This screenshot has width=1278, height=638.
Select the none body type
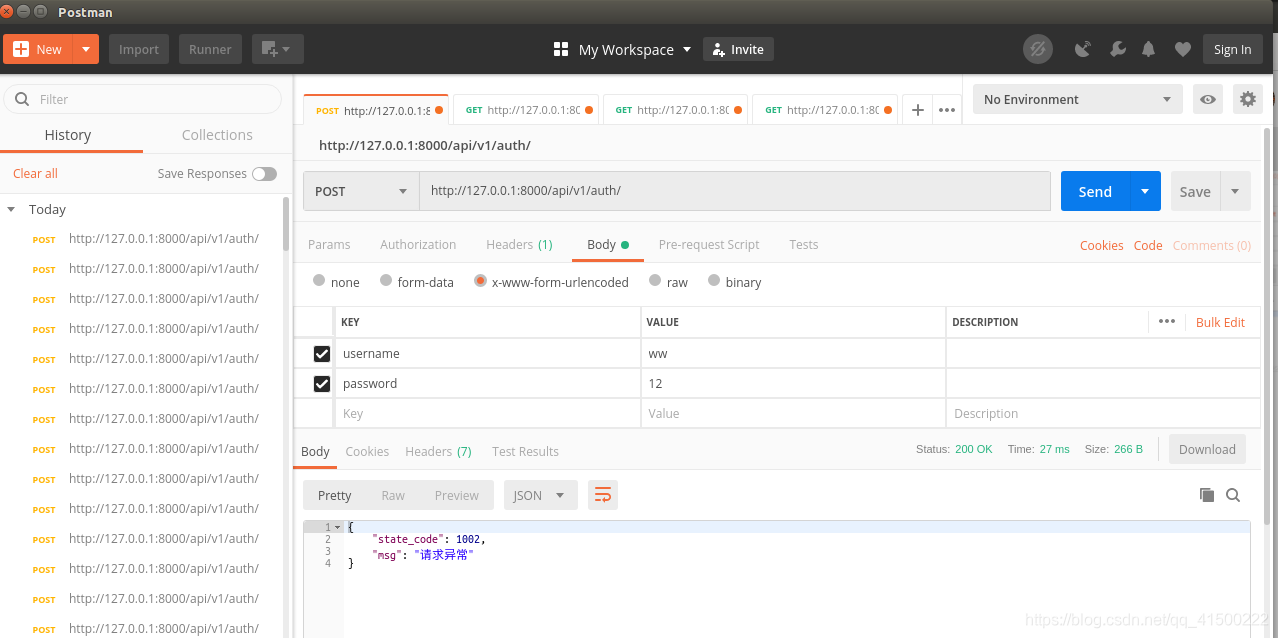(319, 281)
